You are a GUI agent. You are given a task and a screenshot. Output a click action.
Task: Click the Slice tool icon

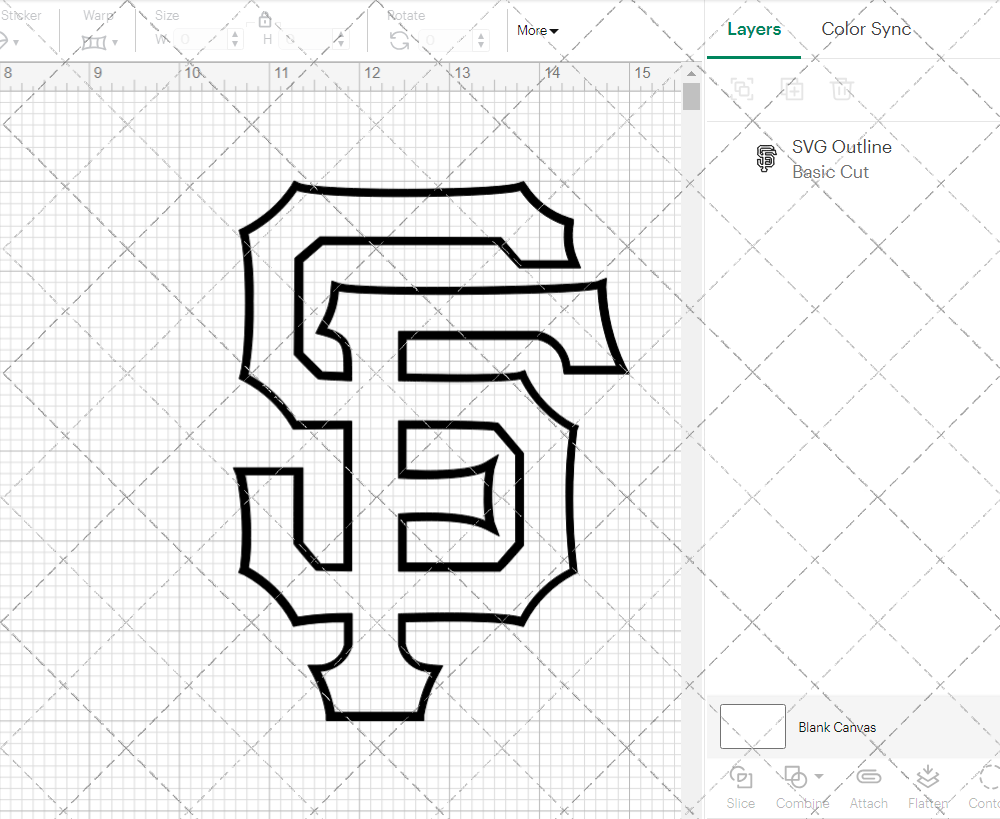click(741, 779)
